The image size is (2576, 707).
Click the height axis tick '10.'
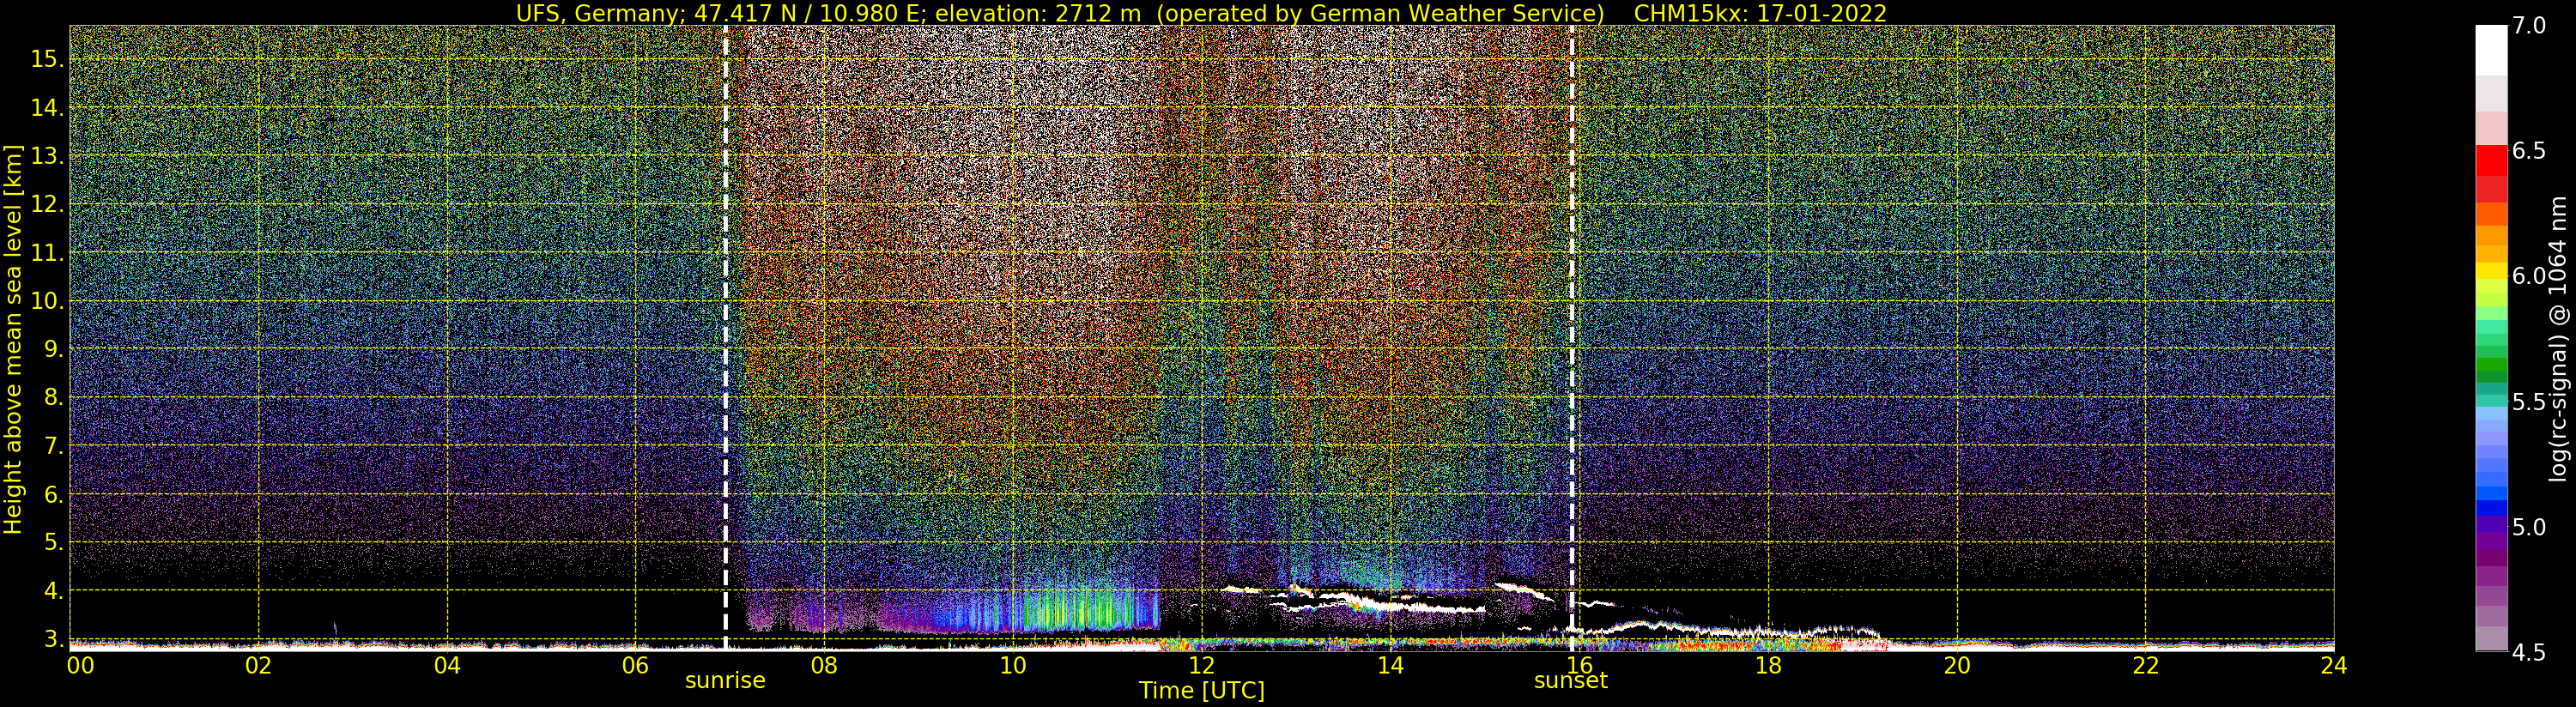coord(47,301)
